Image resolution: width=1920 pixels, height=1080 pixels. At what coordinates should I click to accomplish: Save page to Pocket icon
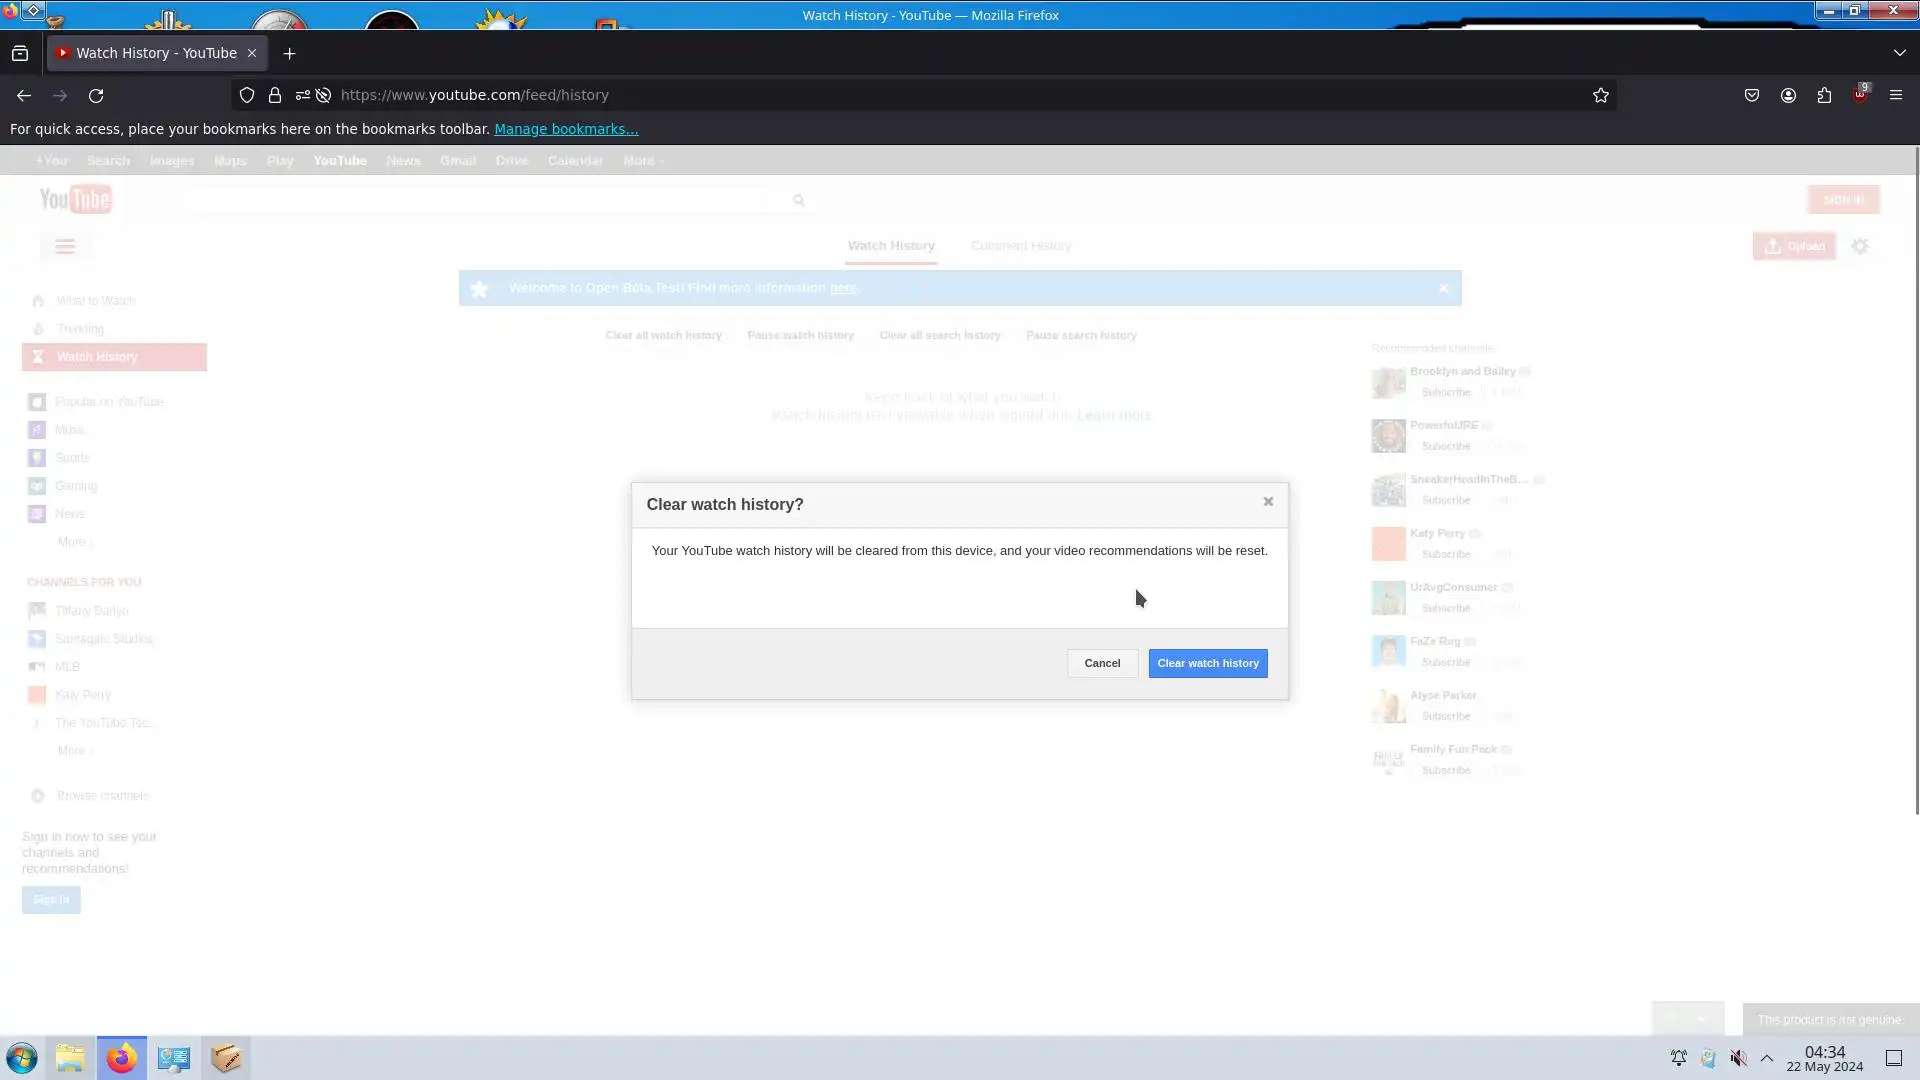(x=1752, y=96)
